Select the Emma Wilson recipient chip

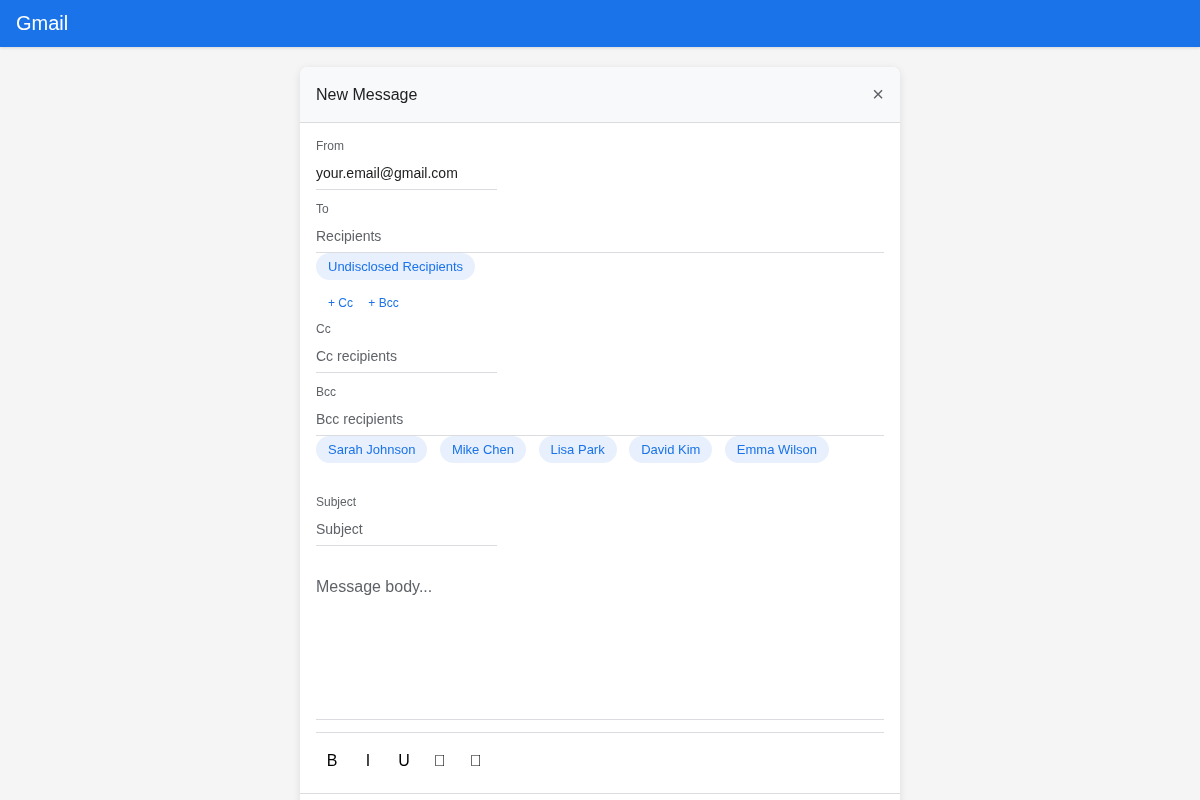[776, 449]
